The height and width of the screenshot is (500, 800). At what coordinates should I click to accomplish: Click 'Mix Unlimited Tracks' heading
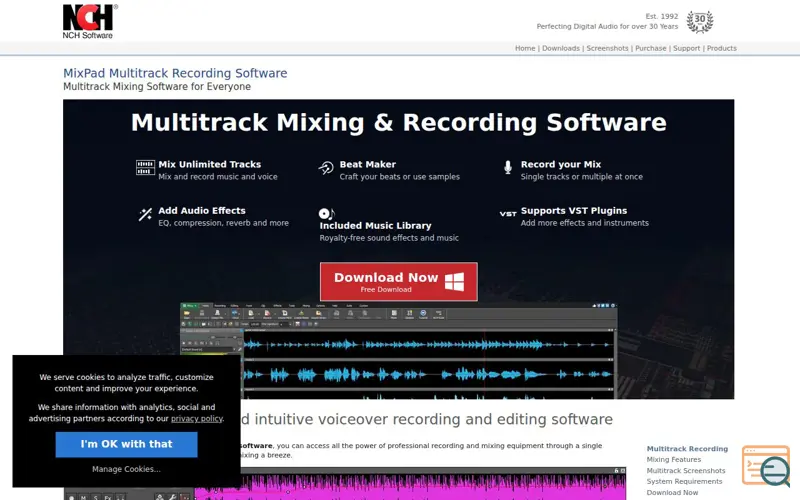click(210, 164)
